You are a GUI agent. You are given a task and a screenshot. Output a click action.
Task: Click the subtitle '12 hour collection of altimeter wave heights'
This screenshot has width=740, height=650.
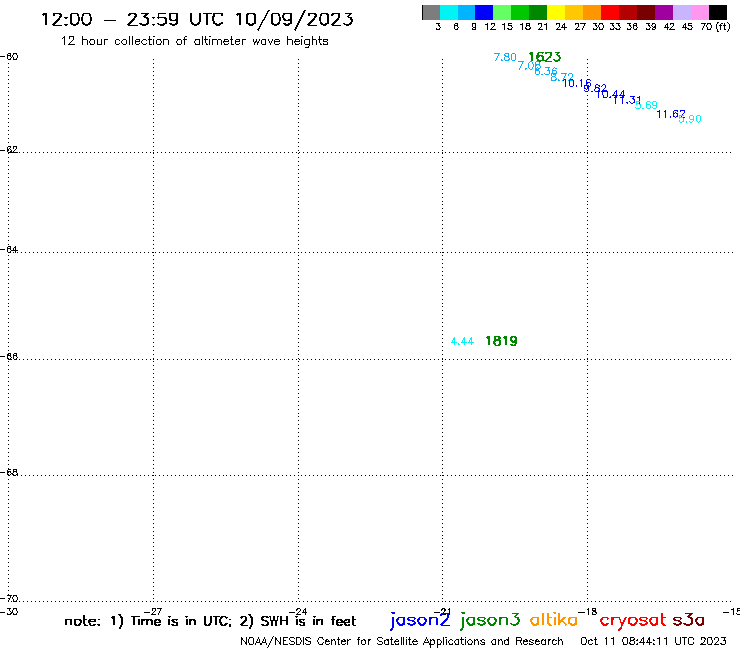pyautogui.click(x=194, y=41)
